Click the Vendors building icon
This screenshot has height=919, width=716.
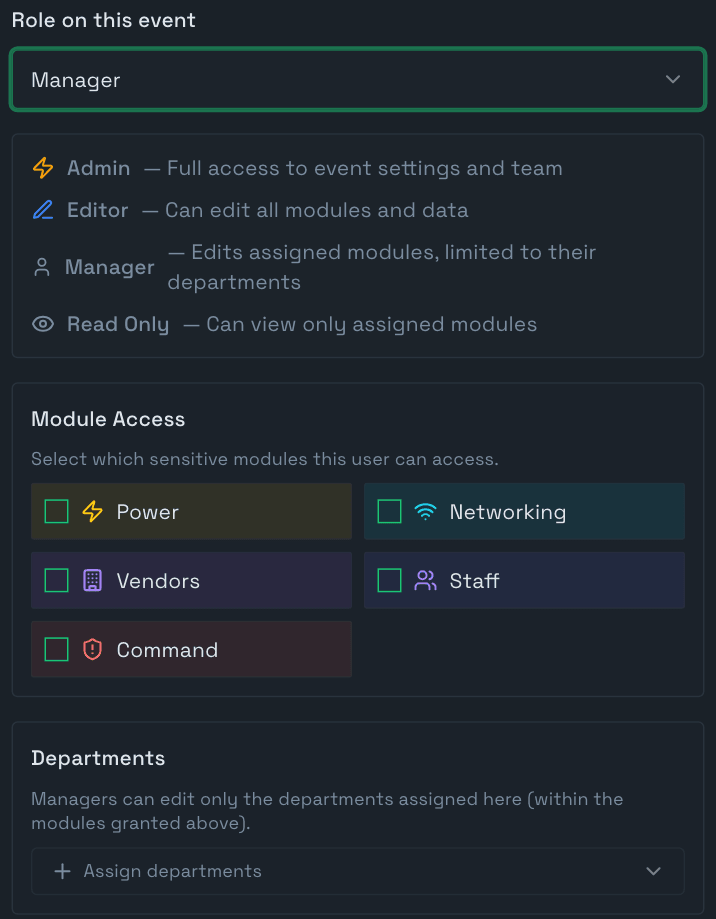coord(93,580)
